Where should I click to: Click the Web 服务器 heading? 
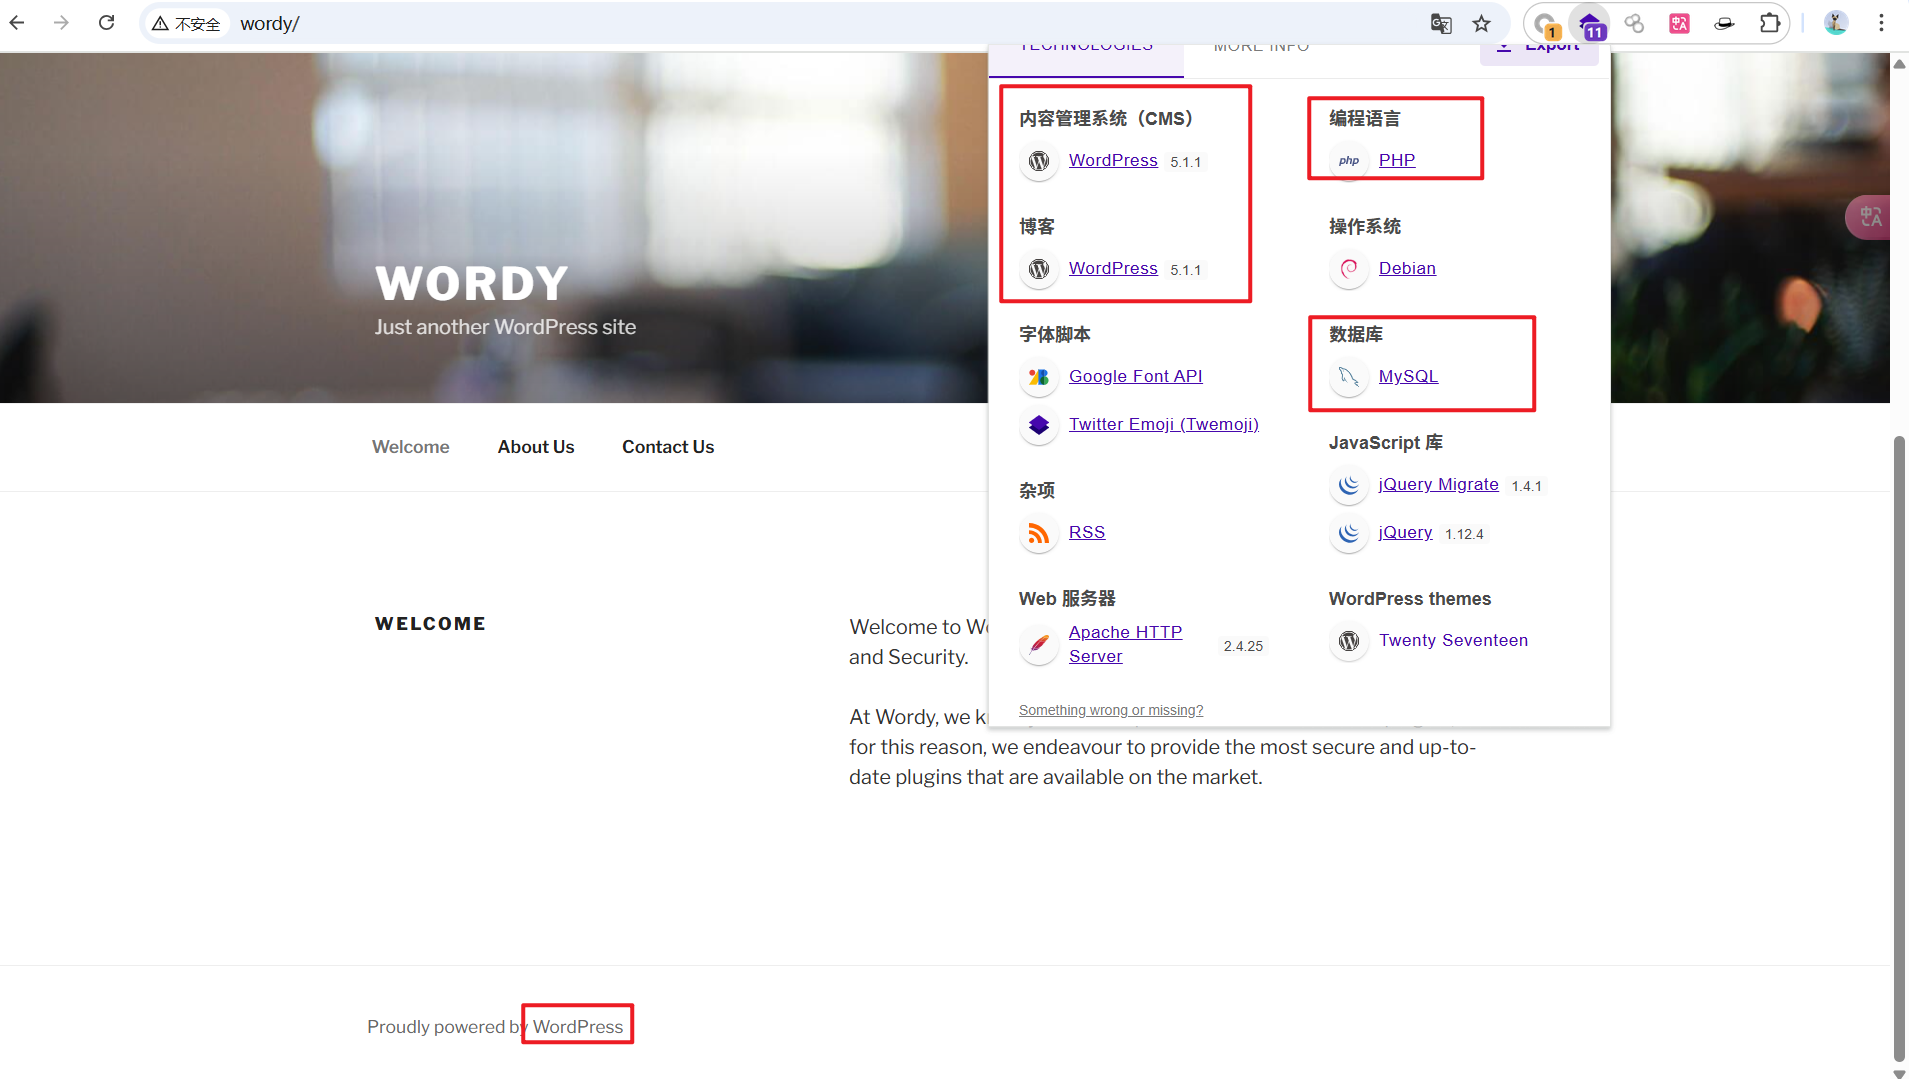pyautogui.click(x=1067, y=598)
